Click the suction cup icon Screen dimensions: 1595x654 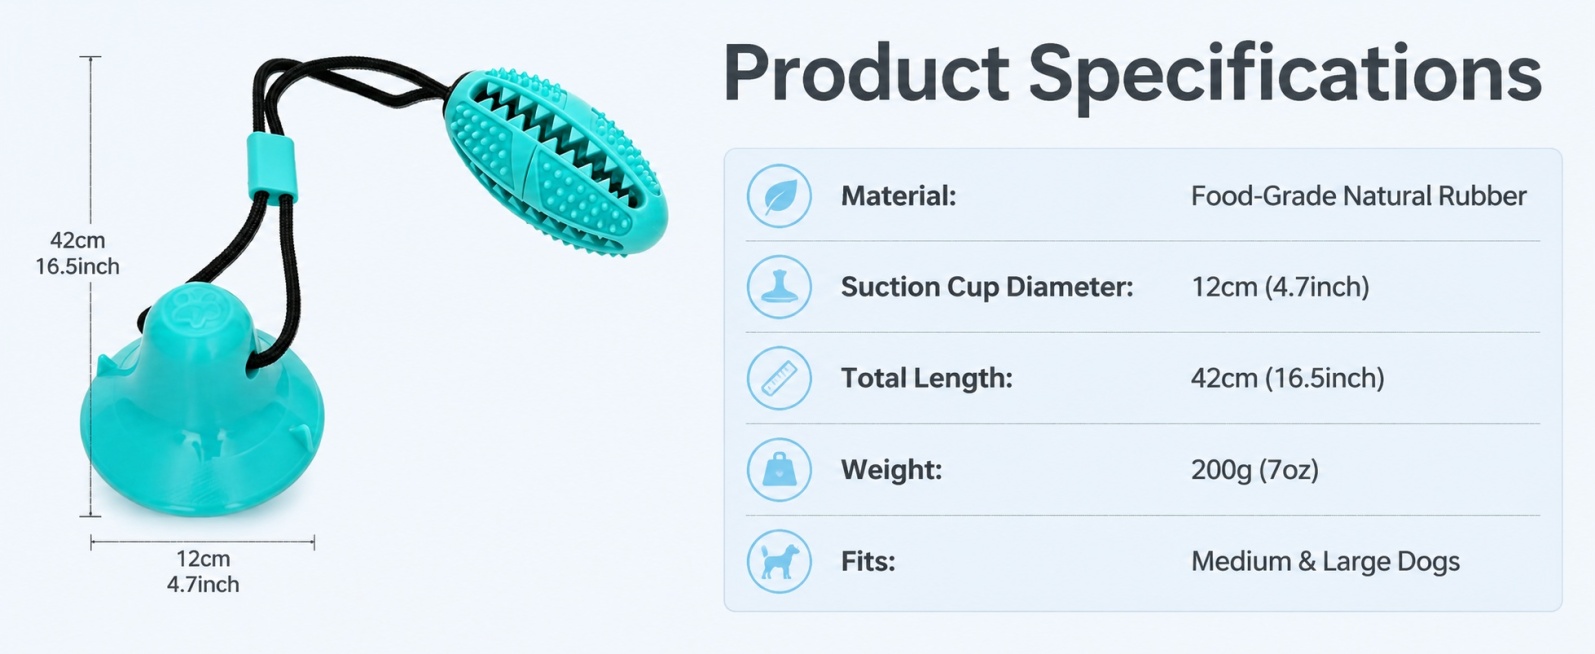(779, 287)
